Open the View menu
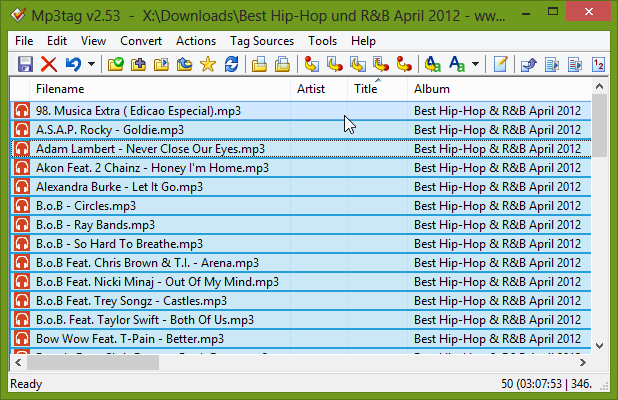 93,41
